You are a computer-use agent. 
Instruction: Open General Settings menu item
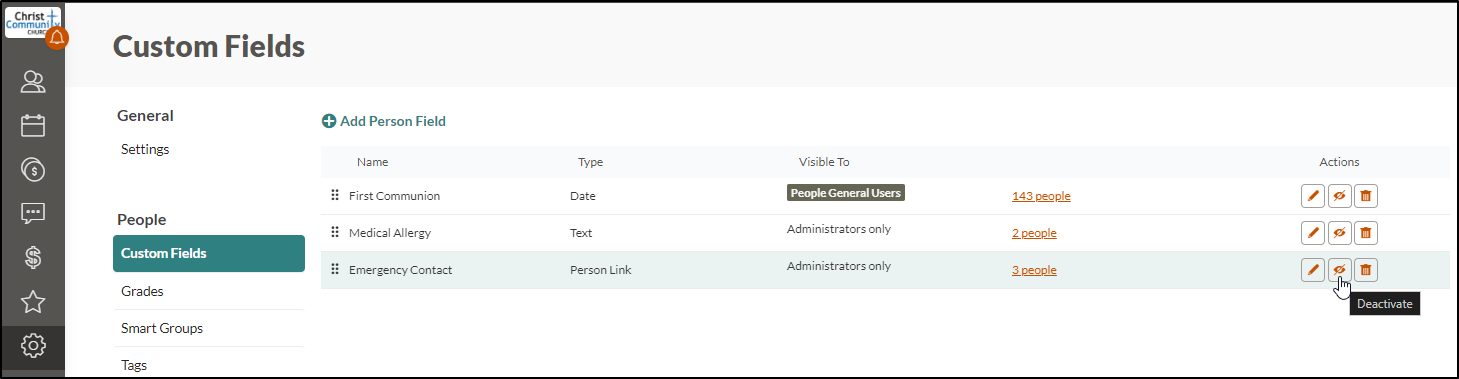[x=145, y=149]
